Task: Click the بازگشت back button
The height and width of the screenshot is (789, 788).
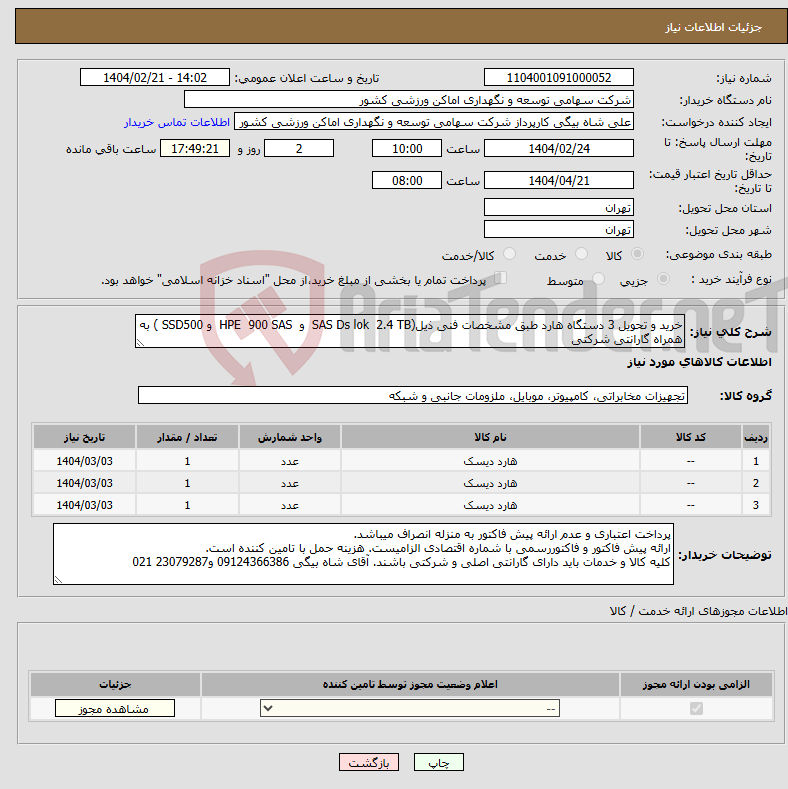Action: click(x=369, y=762)
